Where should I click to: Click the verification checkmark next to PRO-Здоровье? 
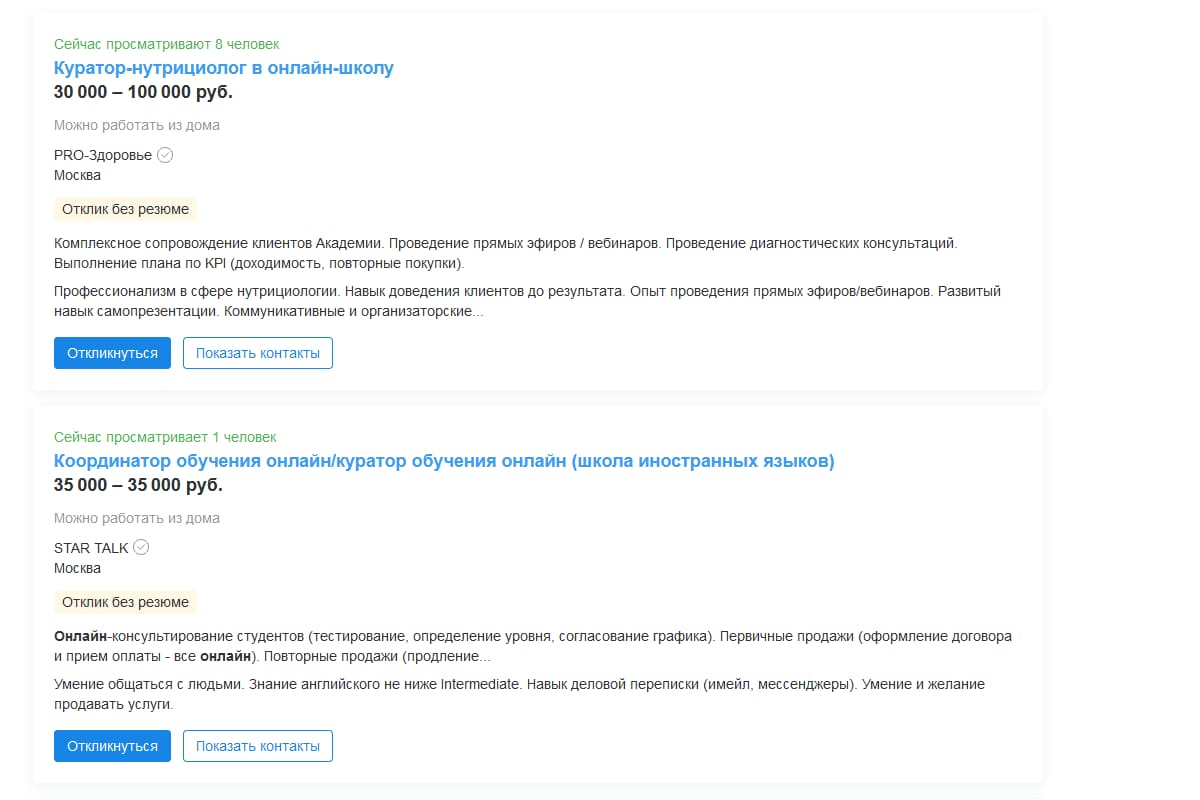pyautogui.click(x=164, y=155)
